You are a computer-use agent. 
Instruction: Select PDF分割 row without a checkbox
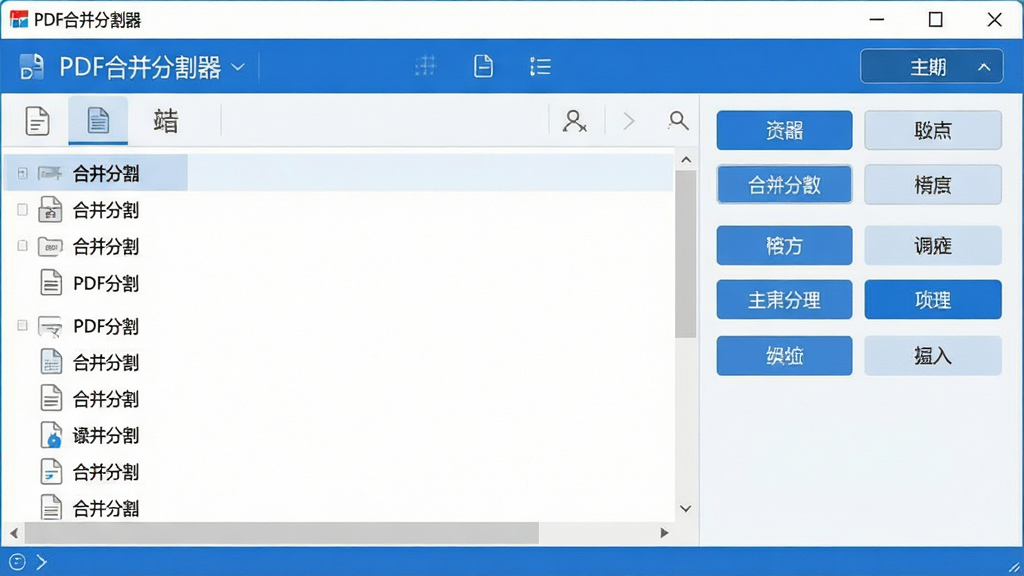tap(106, 283)
